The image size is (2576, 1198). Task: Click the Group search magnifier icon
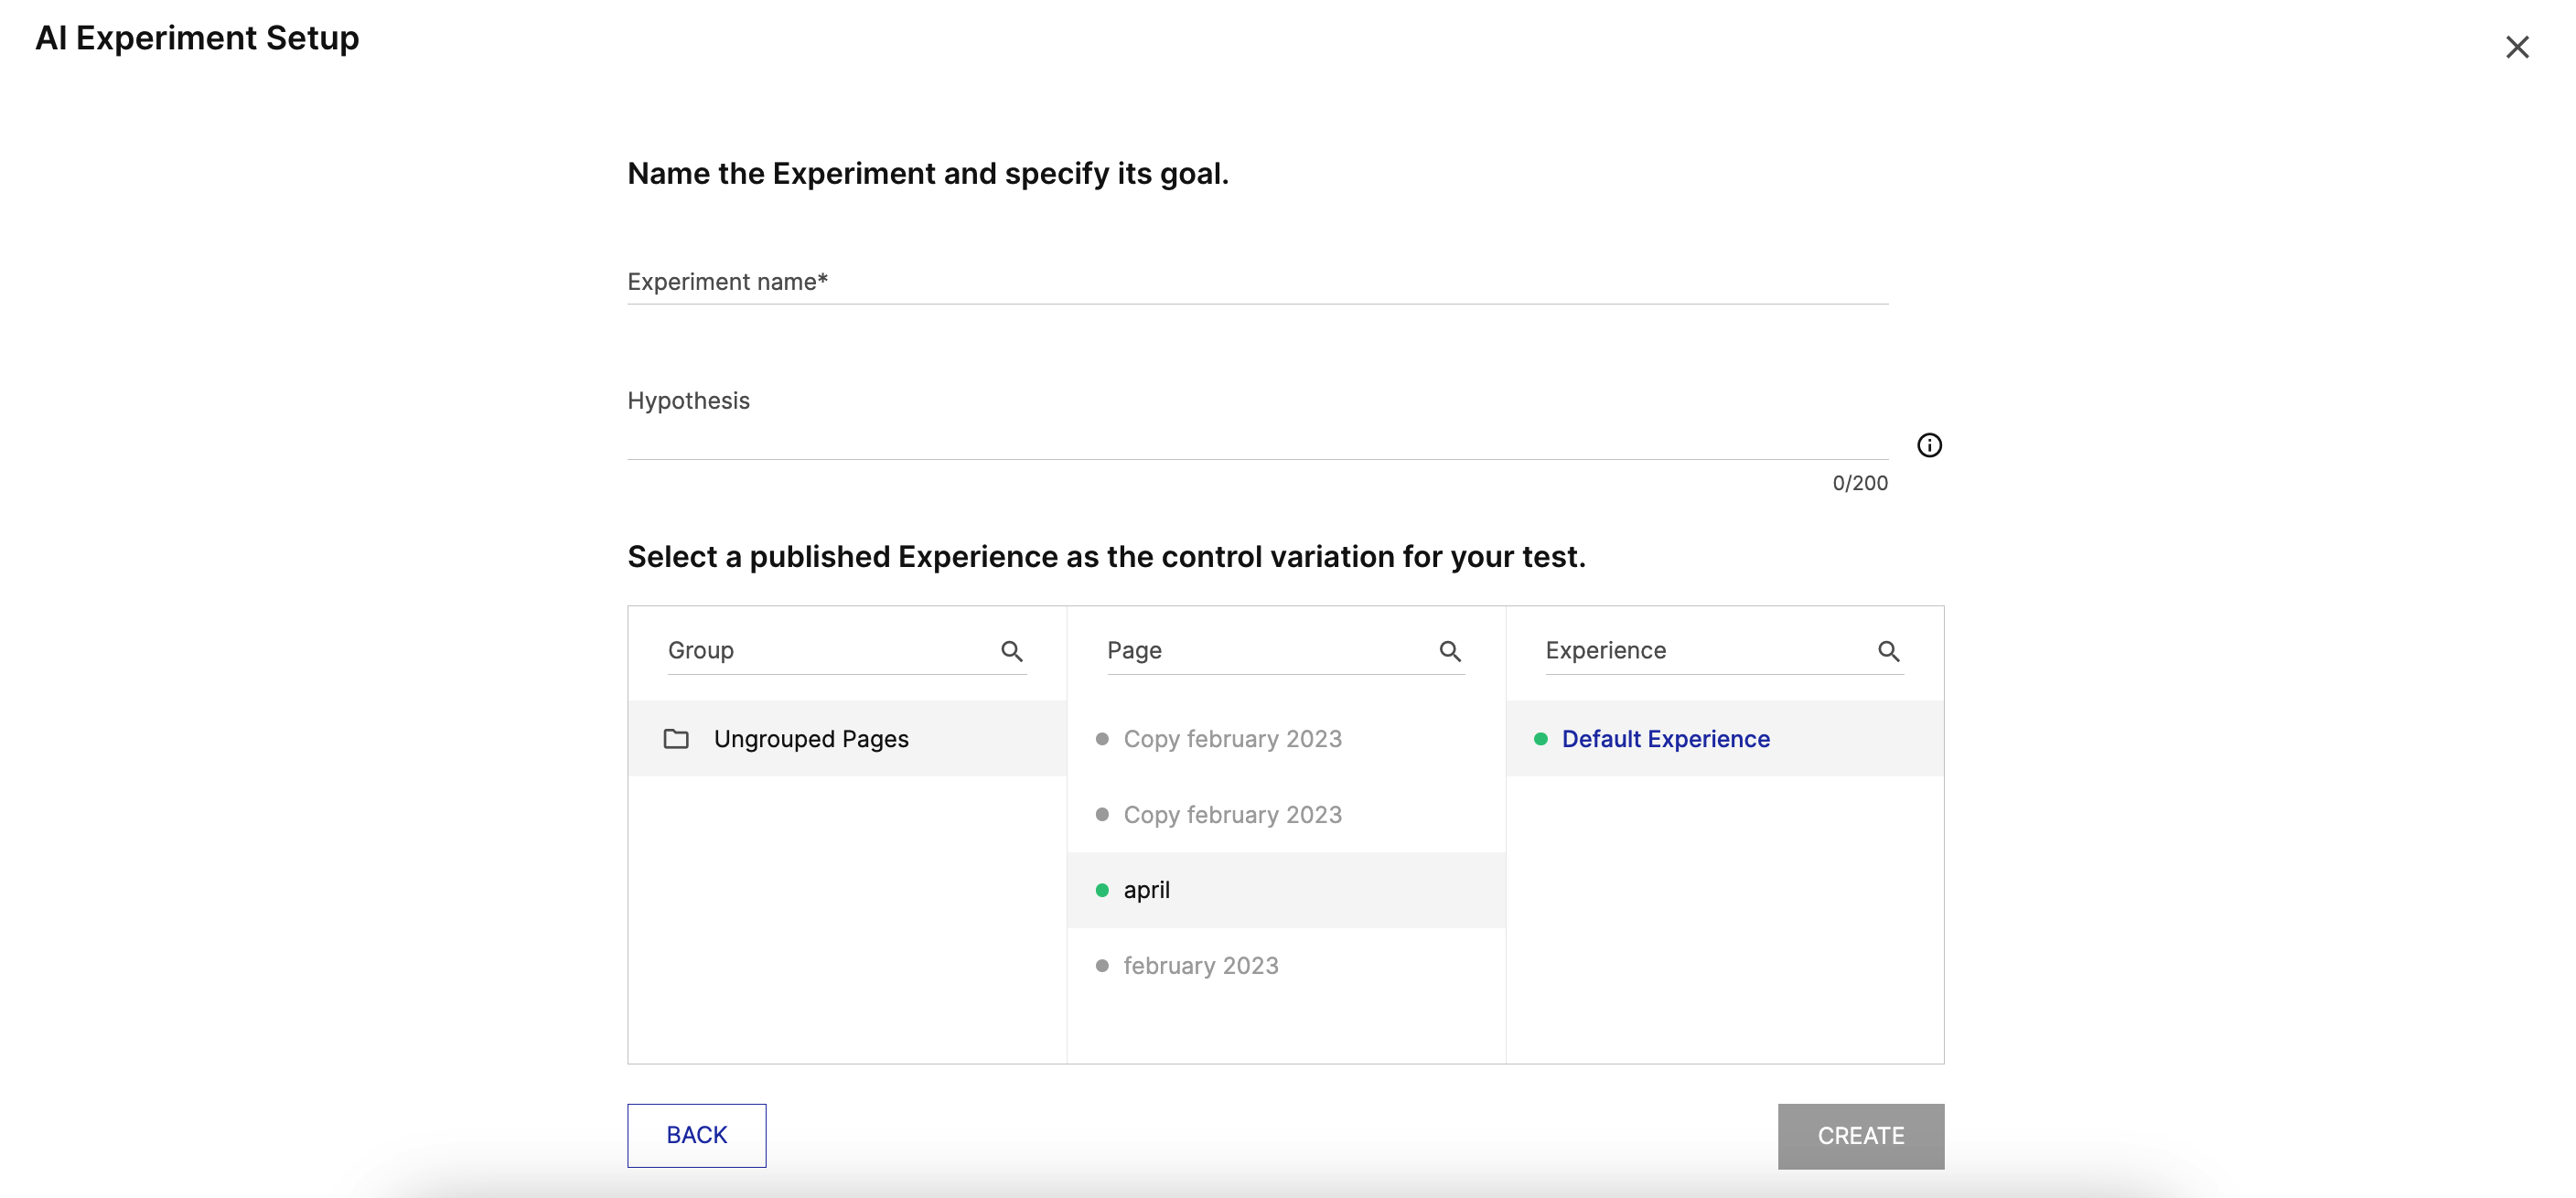click(1011, 651)
